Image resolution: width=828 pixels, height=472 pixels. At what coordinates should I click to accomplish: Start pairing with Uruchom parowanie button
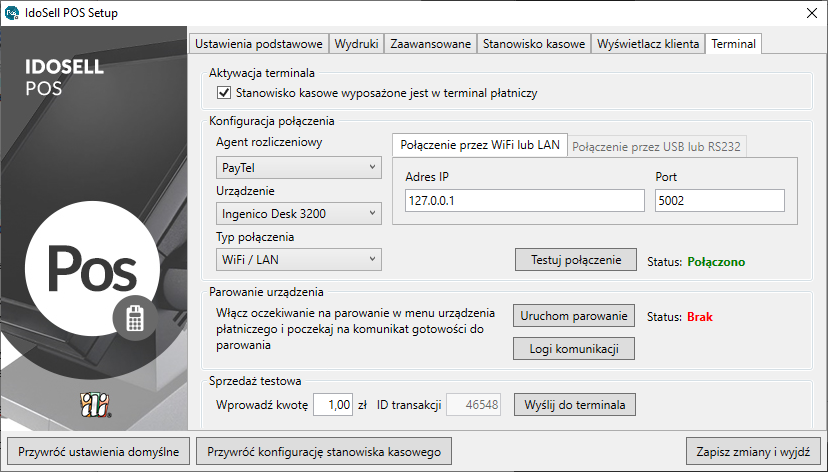click(x=574, y=316)
